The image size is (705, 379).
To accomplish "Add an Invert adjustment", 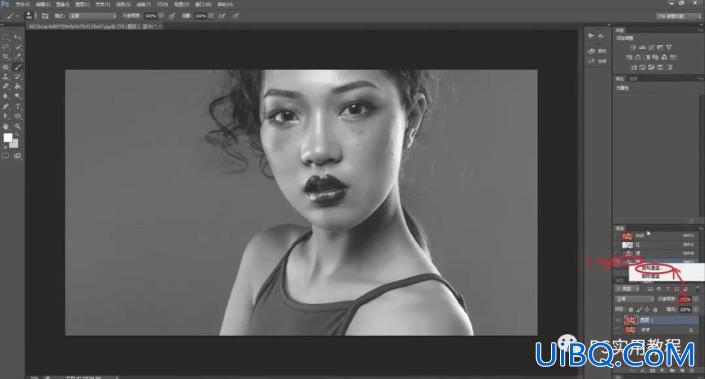I will 634,67.
